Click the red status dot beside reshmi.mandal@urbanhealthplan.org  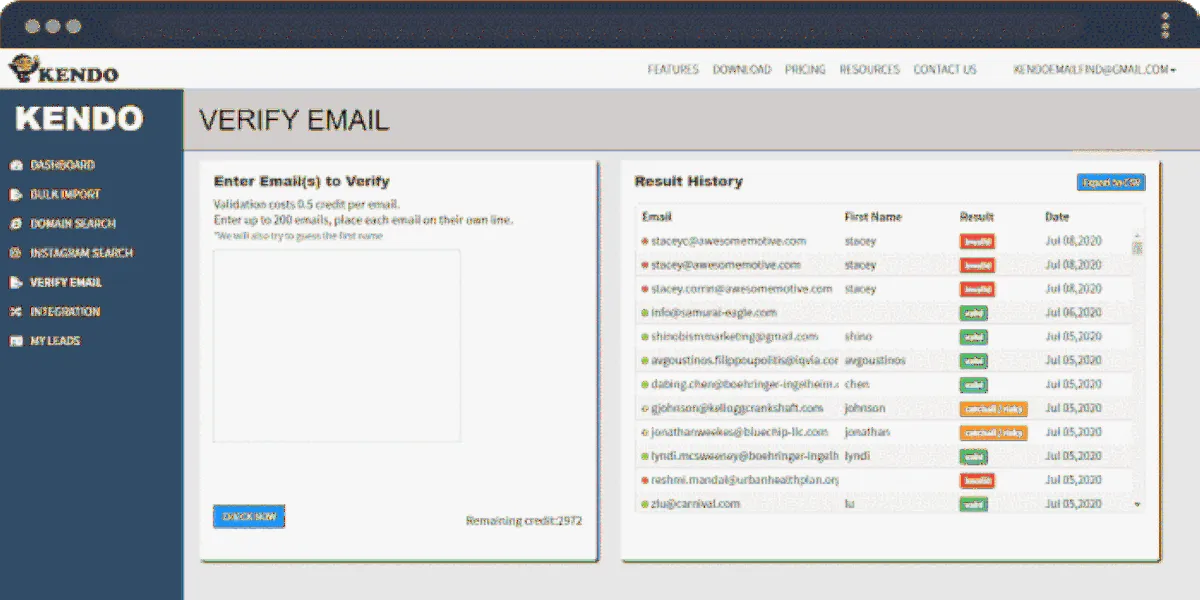tap(645, 481)
